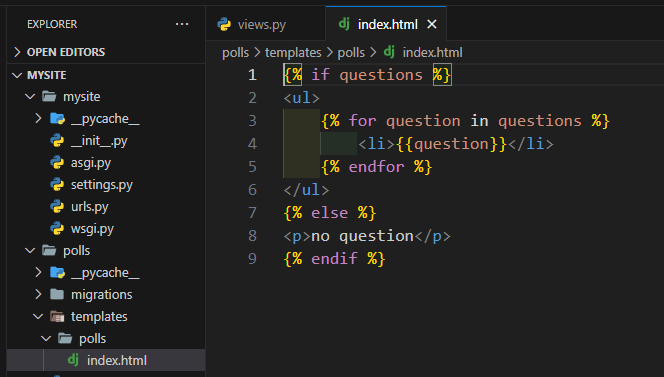
Task: Click polls breadcrumb at path start
Action: (235, 53)
